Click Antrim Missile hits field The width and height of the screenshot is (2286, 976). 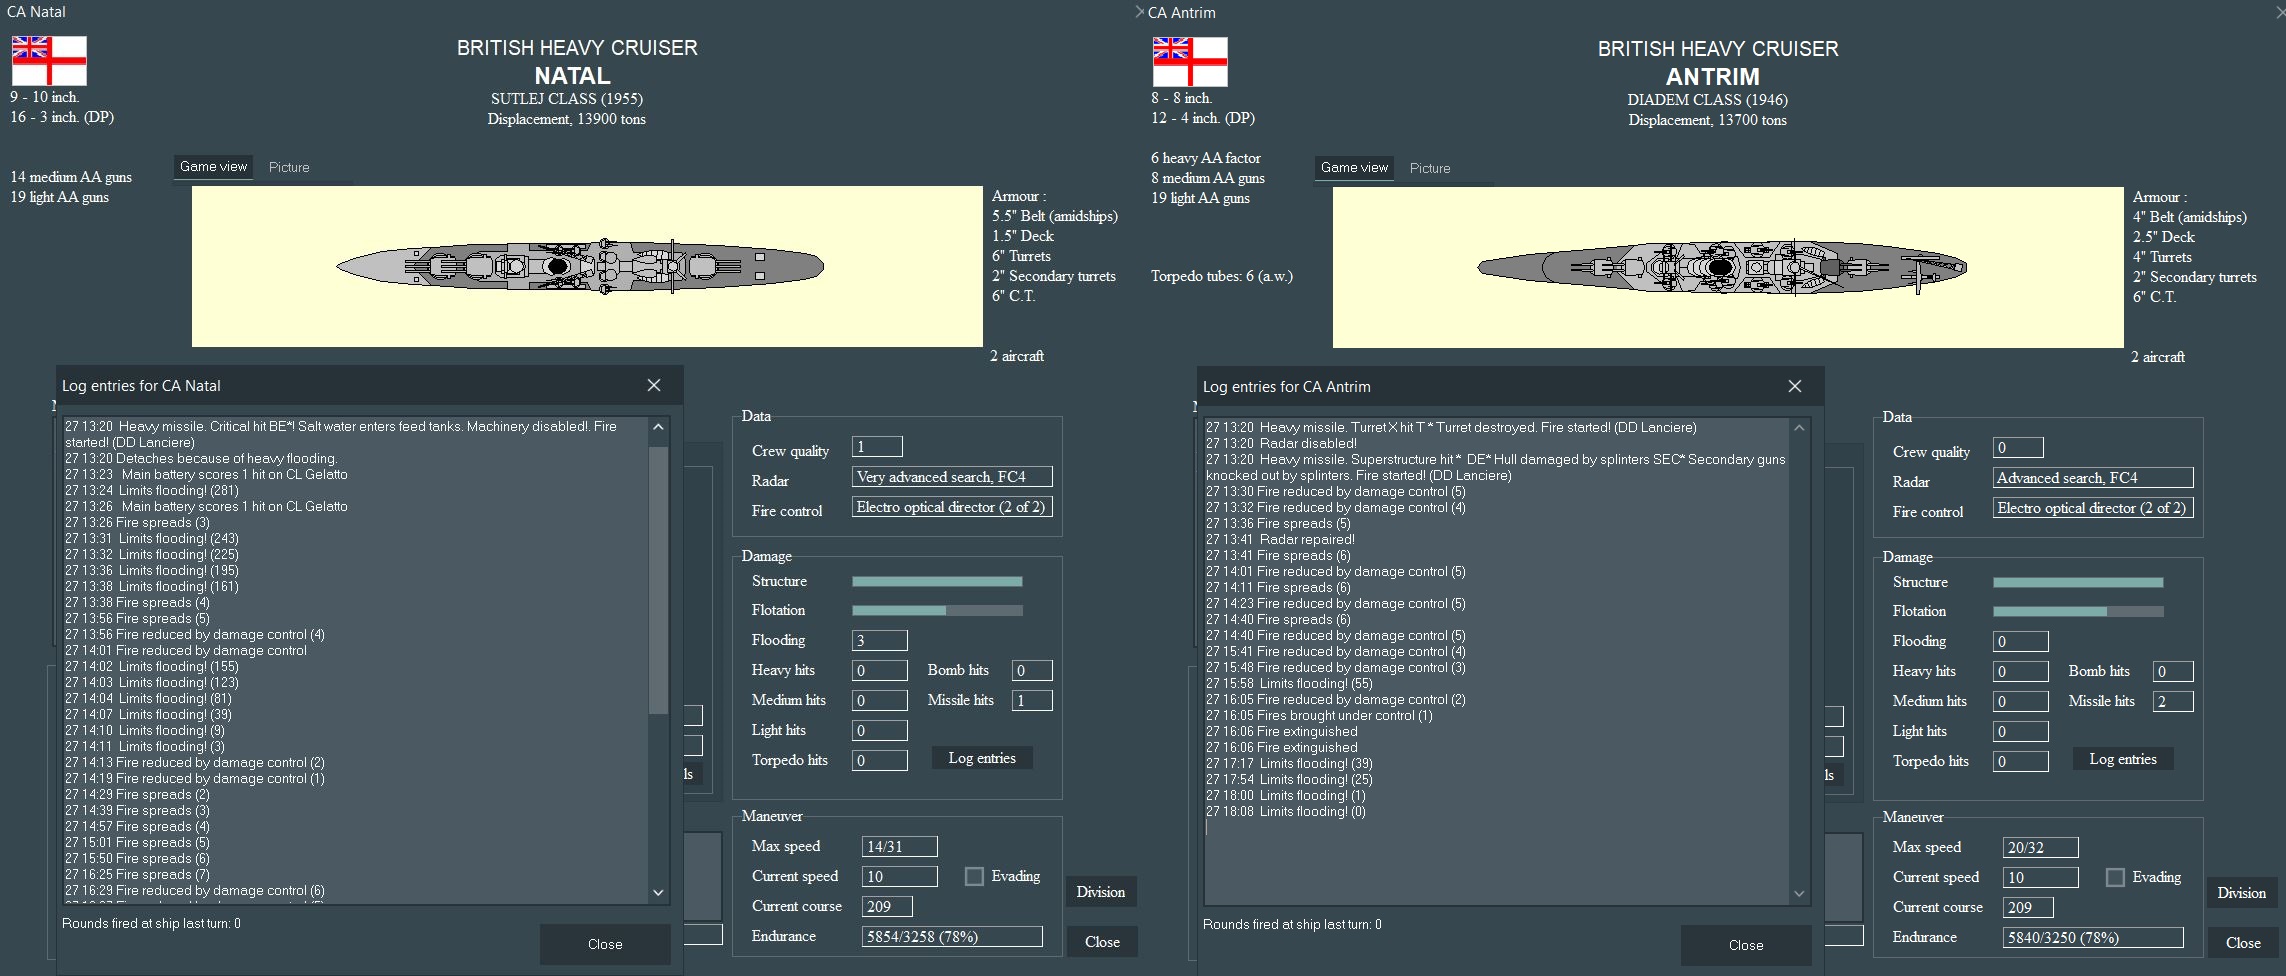click(x=2173, y=701)
